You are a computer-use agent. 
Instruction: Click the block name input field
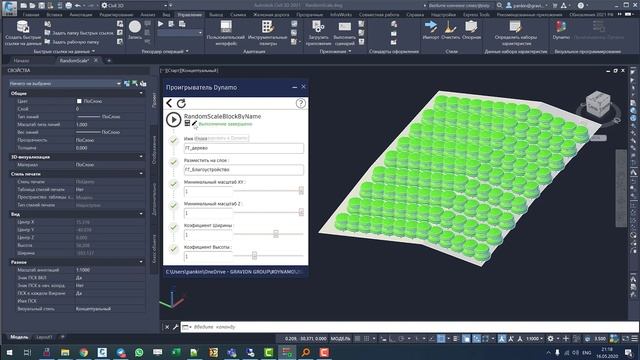(244, 148)
